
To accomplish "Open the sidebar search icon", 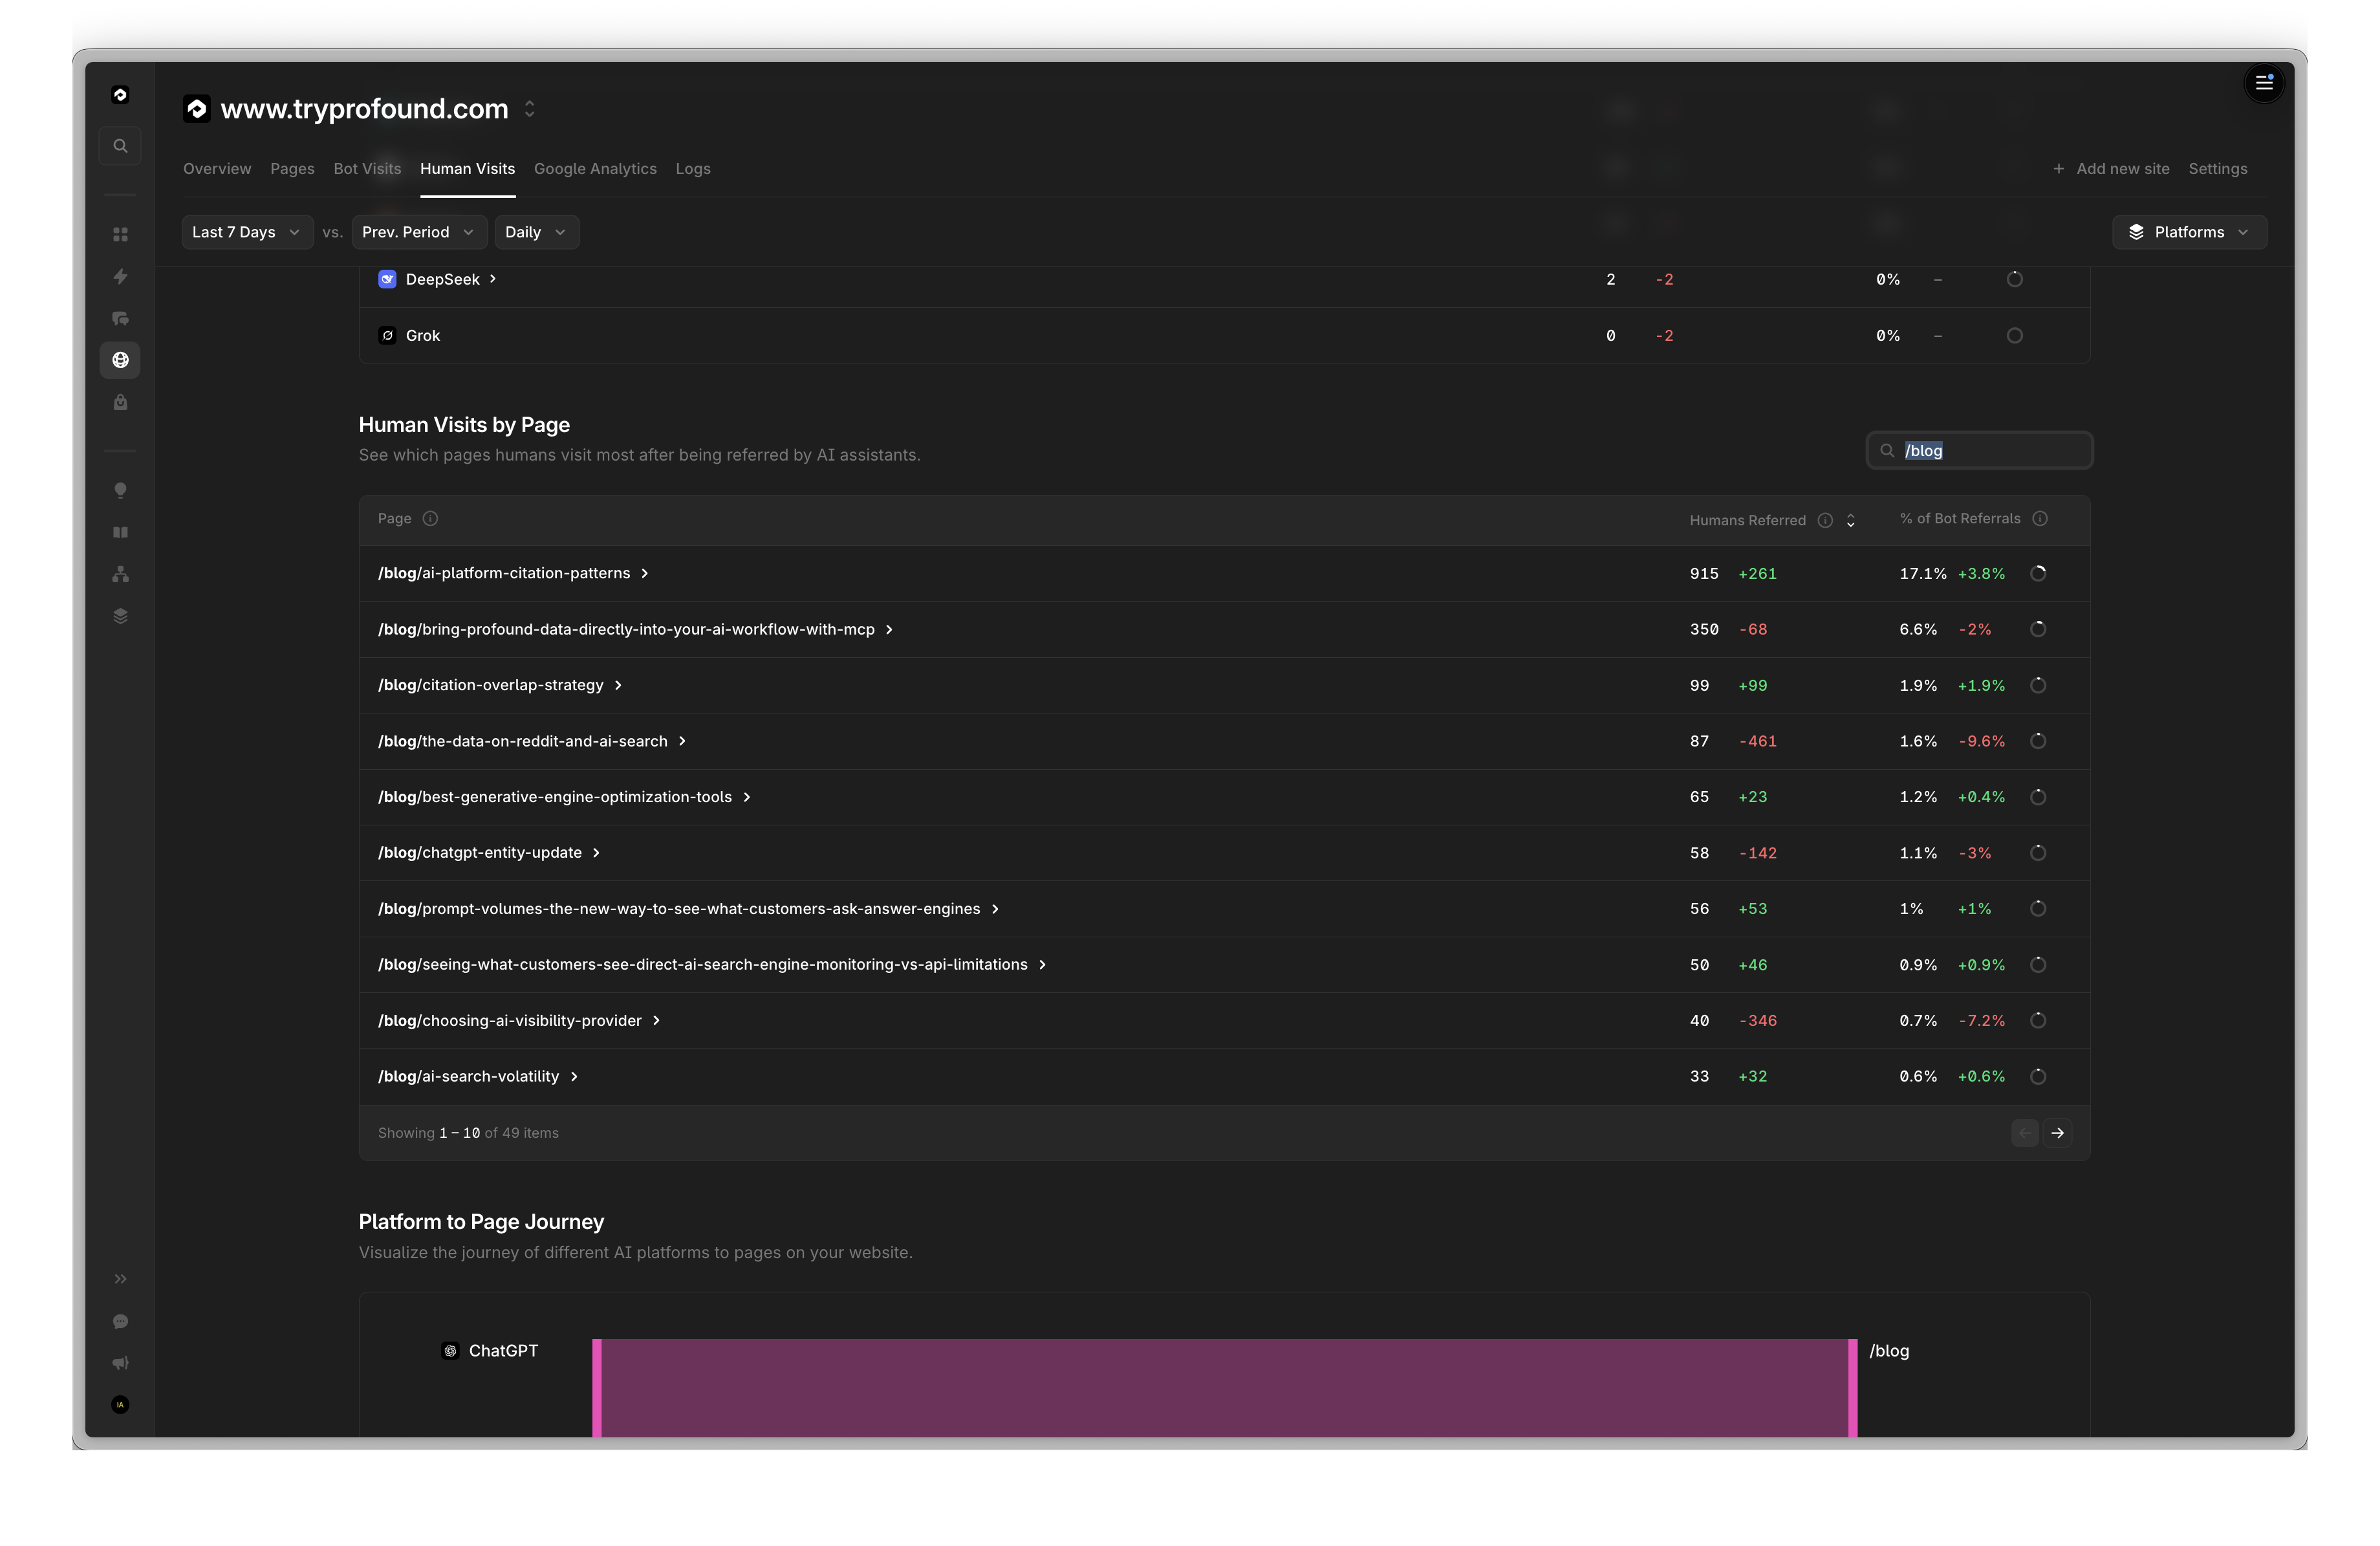I will tap(120, 146).
